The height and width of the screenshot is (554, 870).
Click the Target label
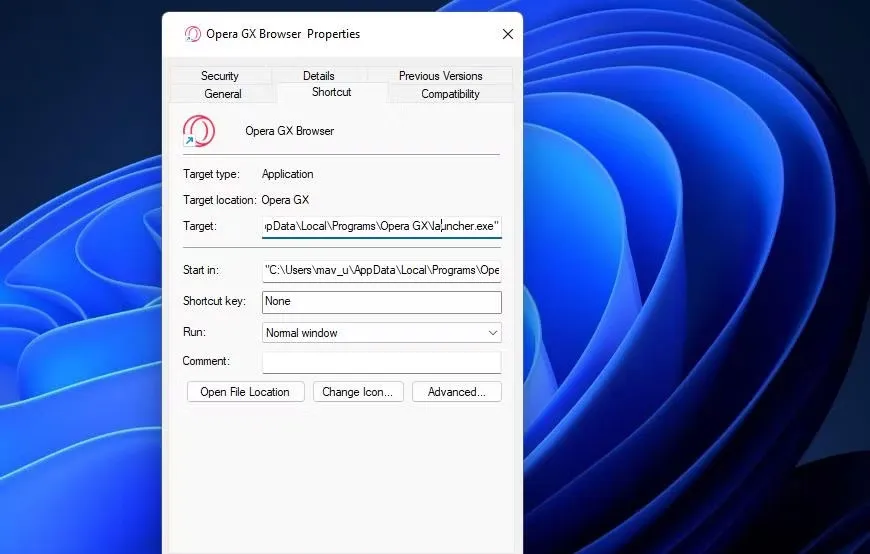(200, 226)
